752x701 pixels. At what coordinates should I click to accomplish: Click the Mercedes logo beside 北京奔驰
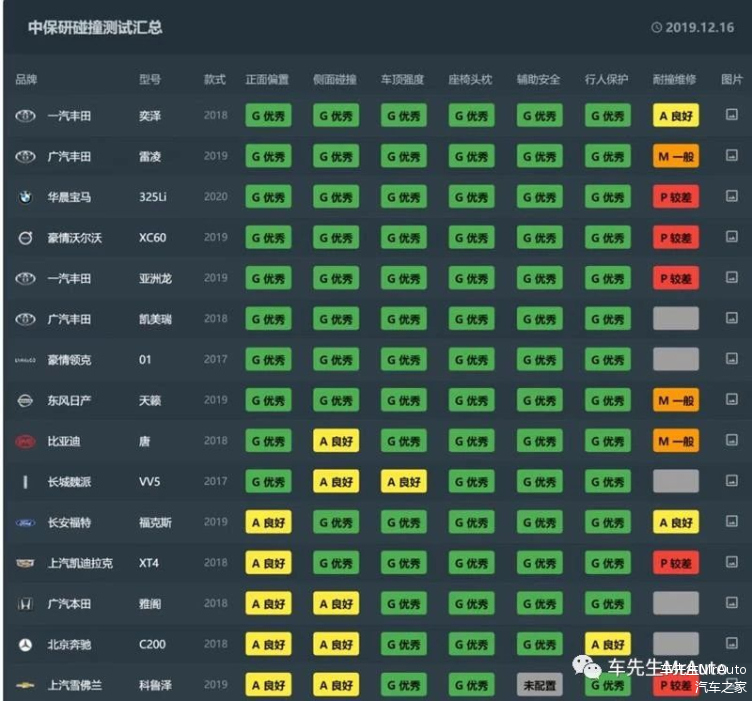coord(25,645)
